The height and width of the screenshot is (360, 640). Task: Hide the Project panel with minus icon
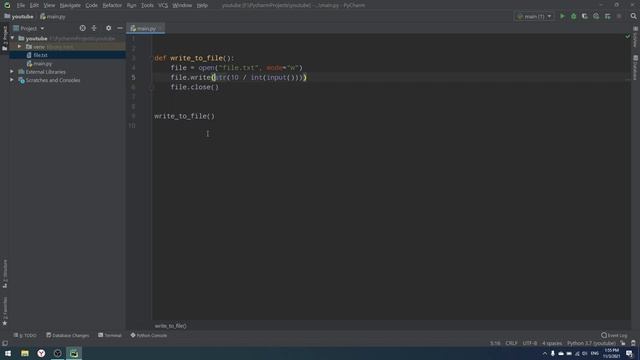(120, 28)
